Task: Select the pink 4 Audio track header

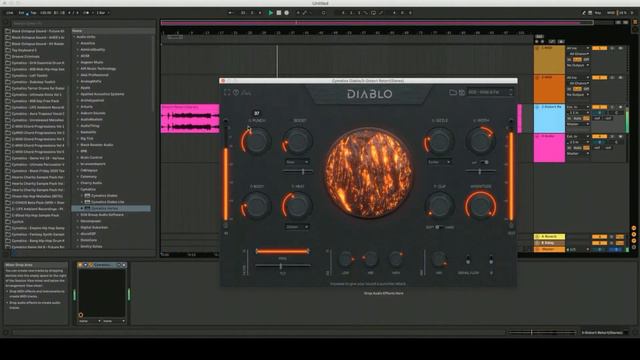Action: [x=549, y=148]
